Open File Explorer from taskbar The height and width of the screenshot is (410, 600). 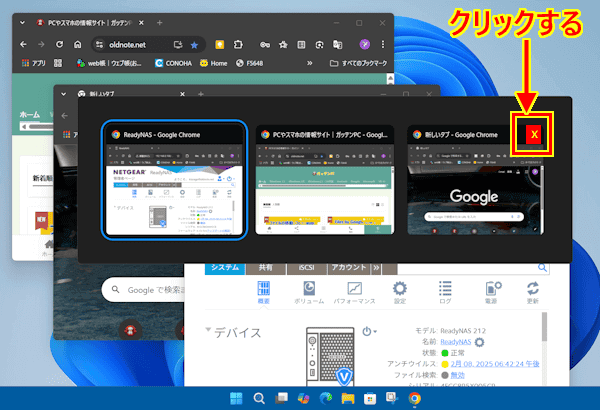coord(348,399)
